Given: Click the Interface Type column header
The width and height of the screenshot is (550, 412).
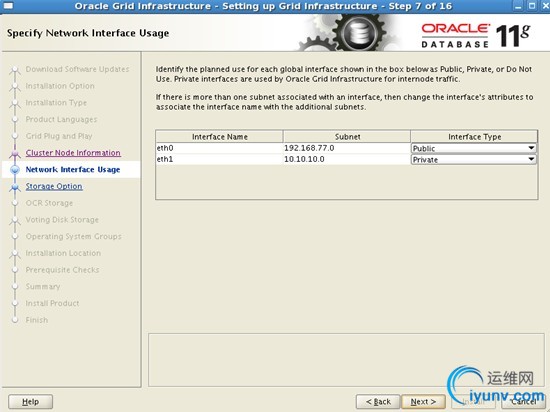Looking at the screenshot, I should (474, 137).
